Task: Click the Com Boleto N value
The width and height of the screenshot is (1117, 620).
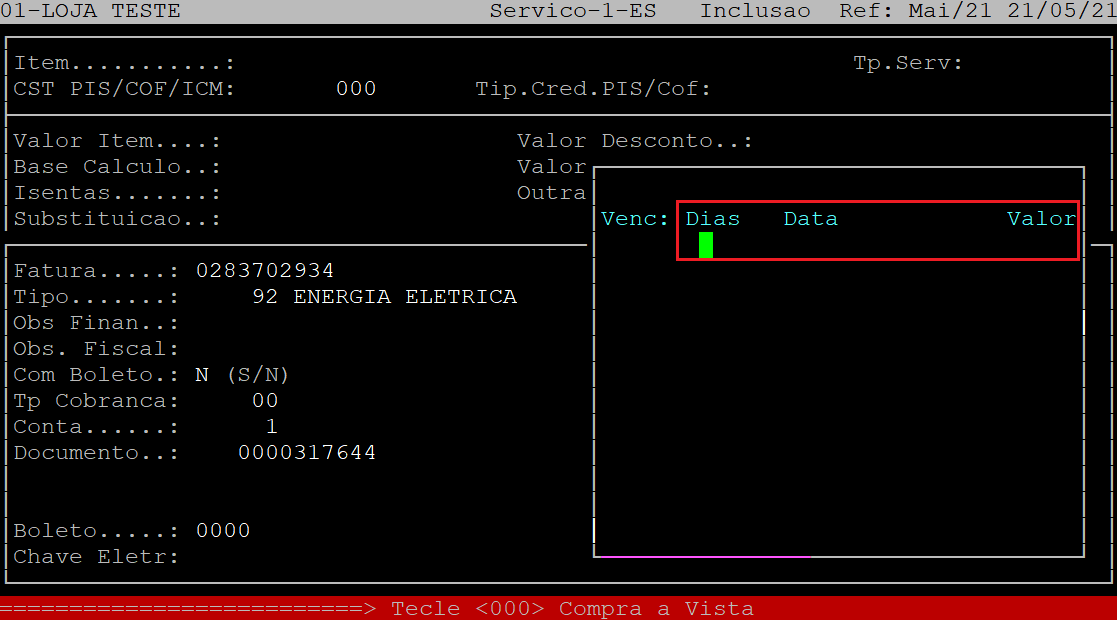Action: [202, 375]
